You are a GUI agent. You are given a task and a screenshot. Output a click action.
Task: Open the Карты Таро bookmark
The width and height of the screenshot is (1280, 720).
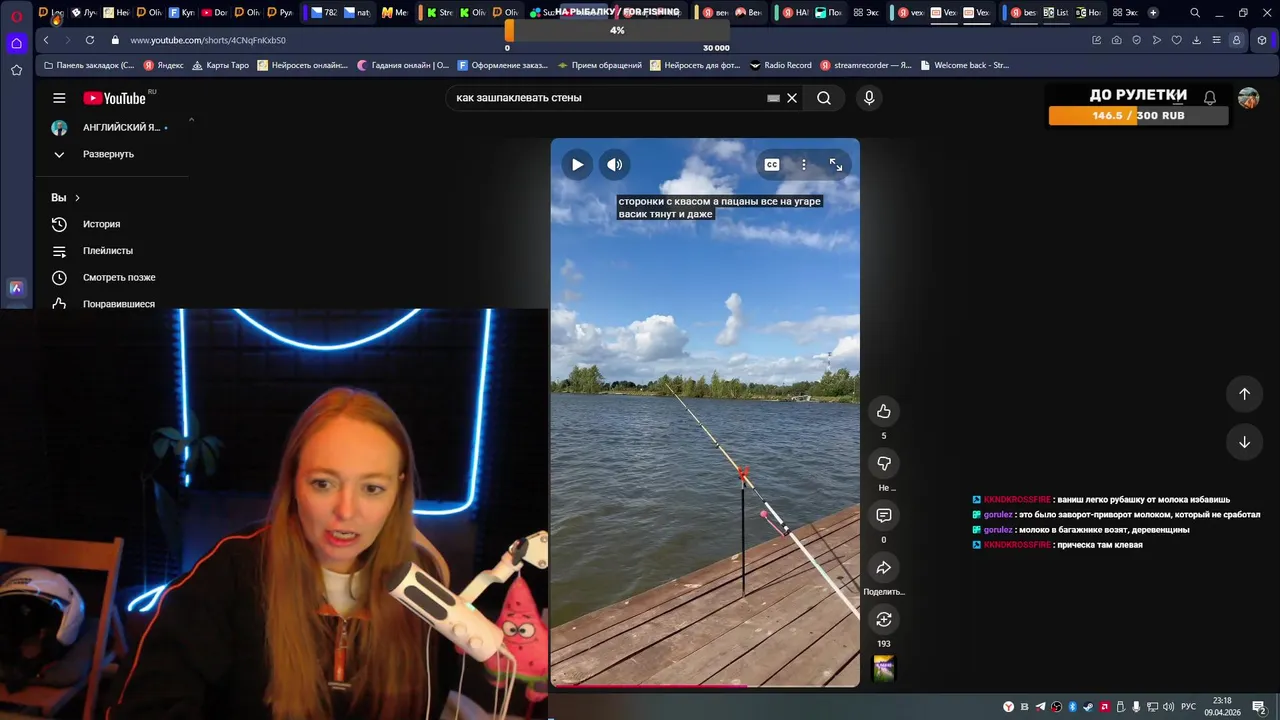coord(220,65)
